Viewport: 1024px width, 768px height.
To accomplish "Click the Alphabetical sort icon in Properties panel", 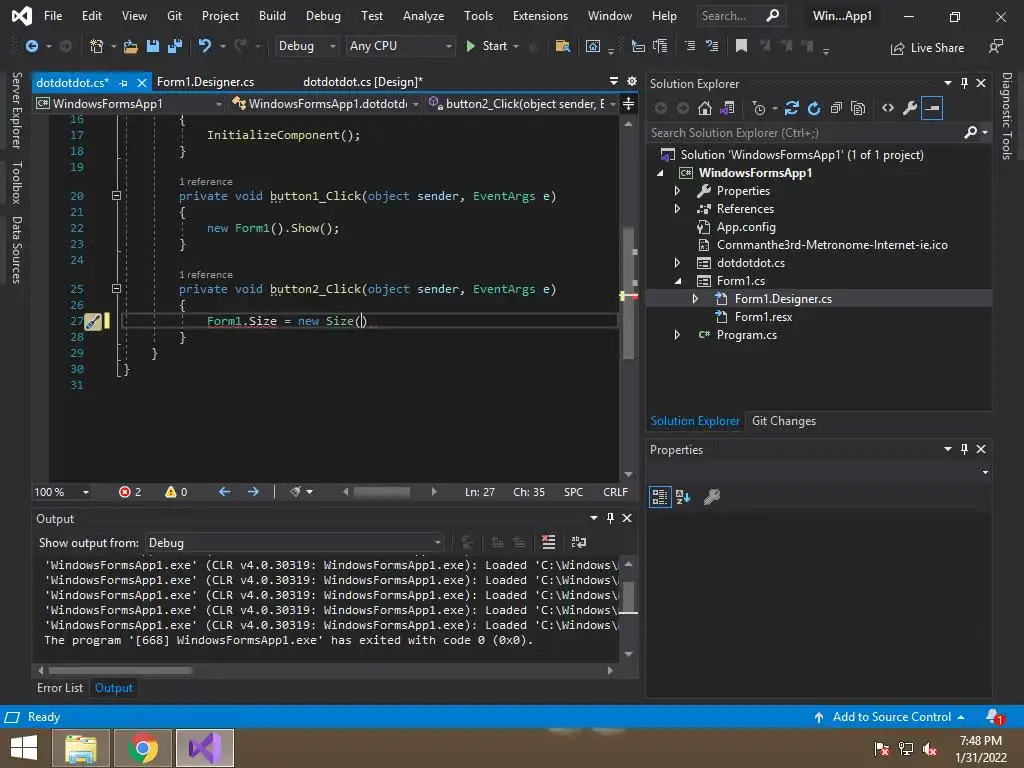I will 683,496.
